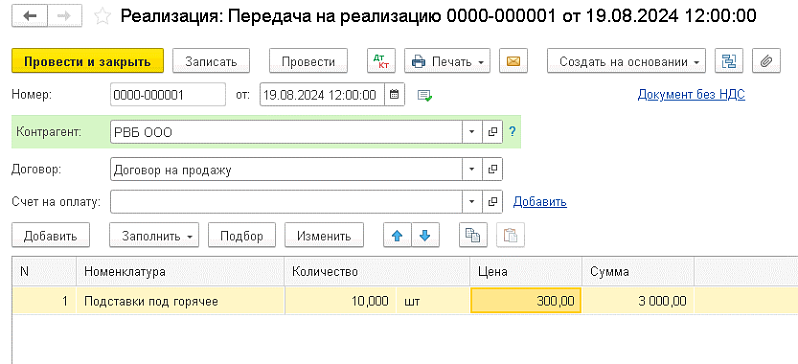This screenshot has height=364, width=798.
Task: Select the Подставки под горячее cell
Action: click(x=180, y=301)
